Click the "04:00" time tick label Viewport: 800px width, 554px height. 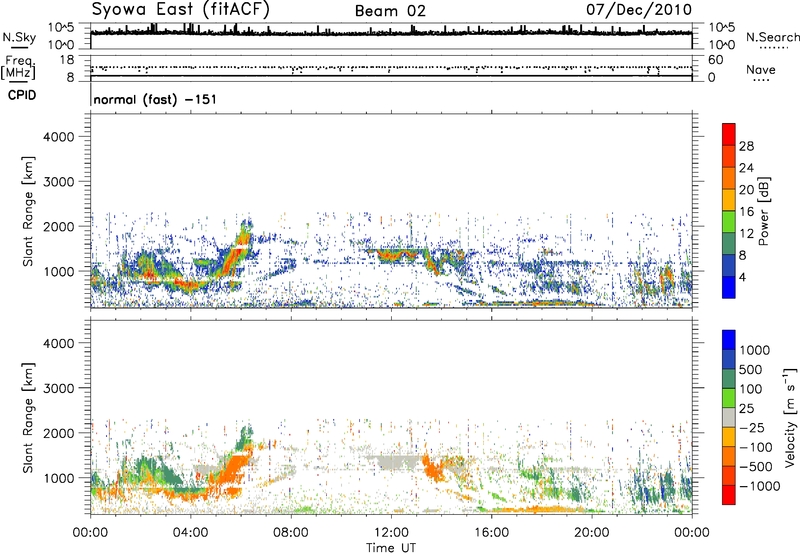(190, 533)
